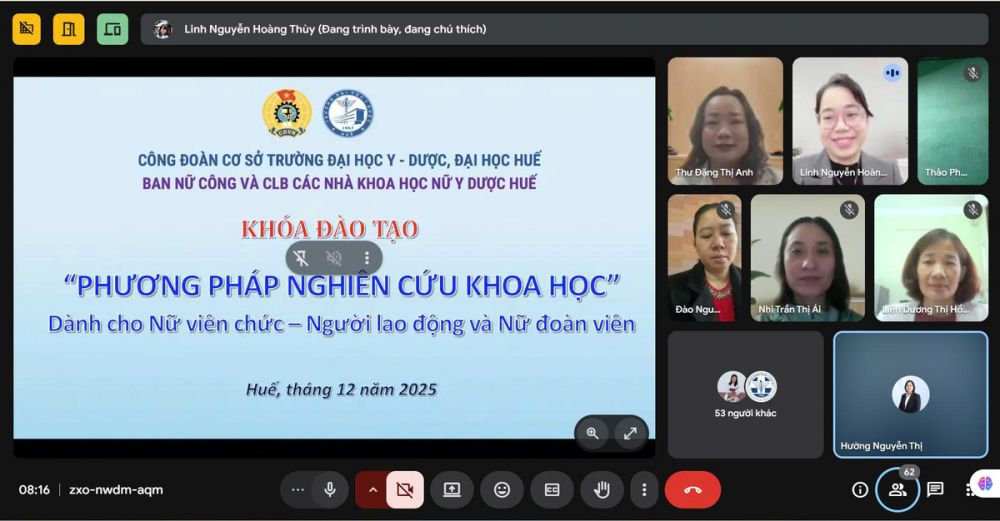Show meeting details info icon

pyautogui.click(x=860, y=490)
